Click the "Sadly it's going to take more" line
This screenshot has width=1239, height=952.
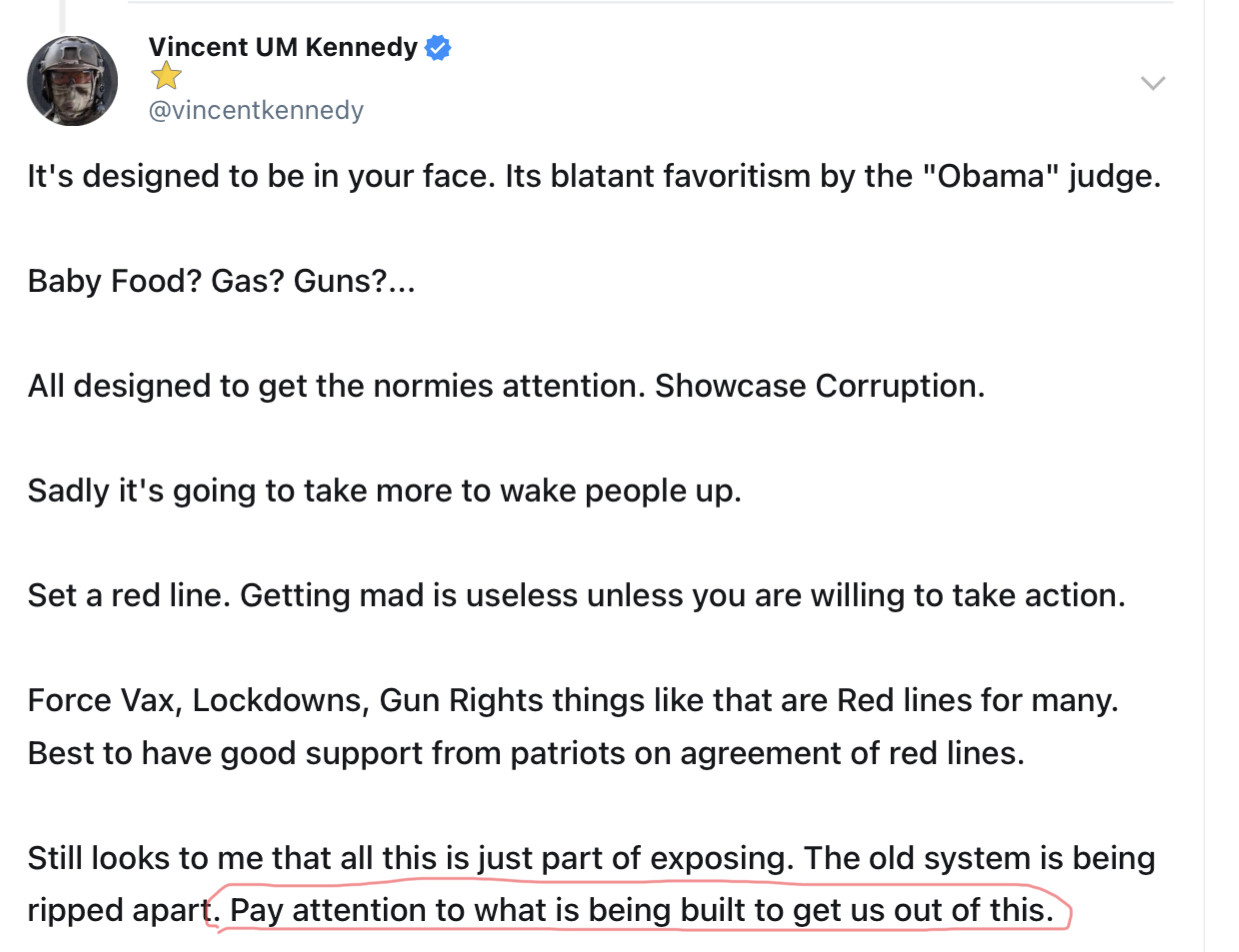[x=384, y=491]
